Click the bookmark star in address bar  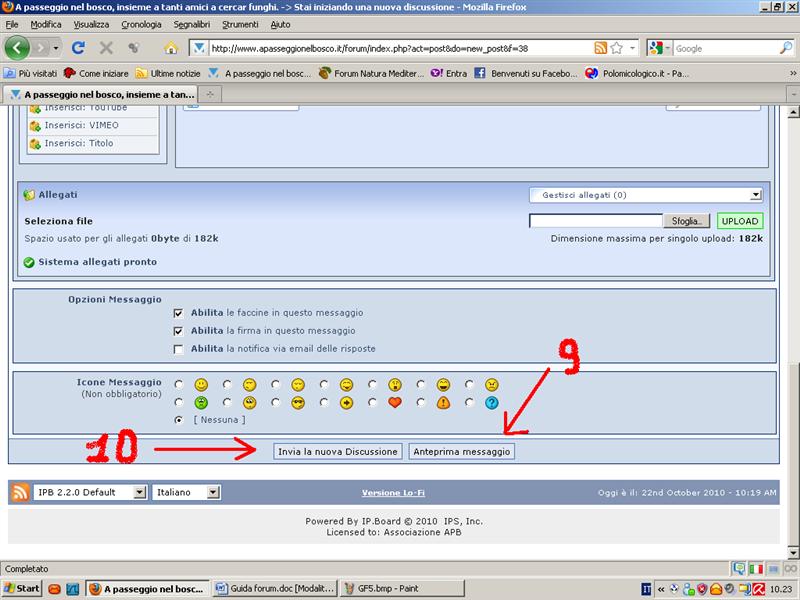[x=617, y=48]
